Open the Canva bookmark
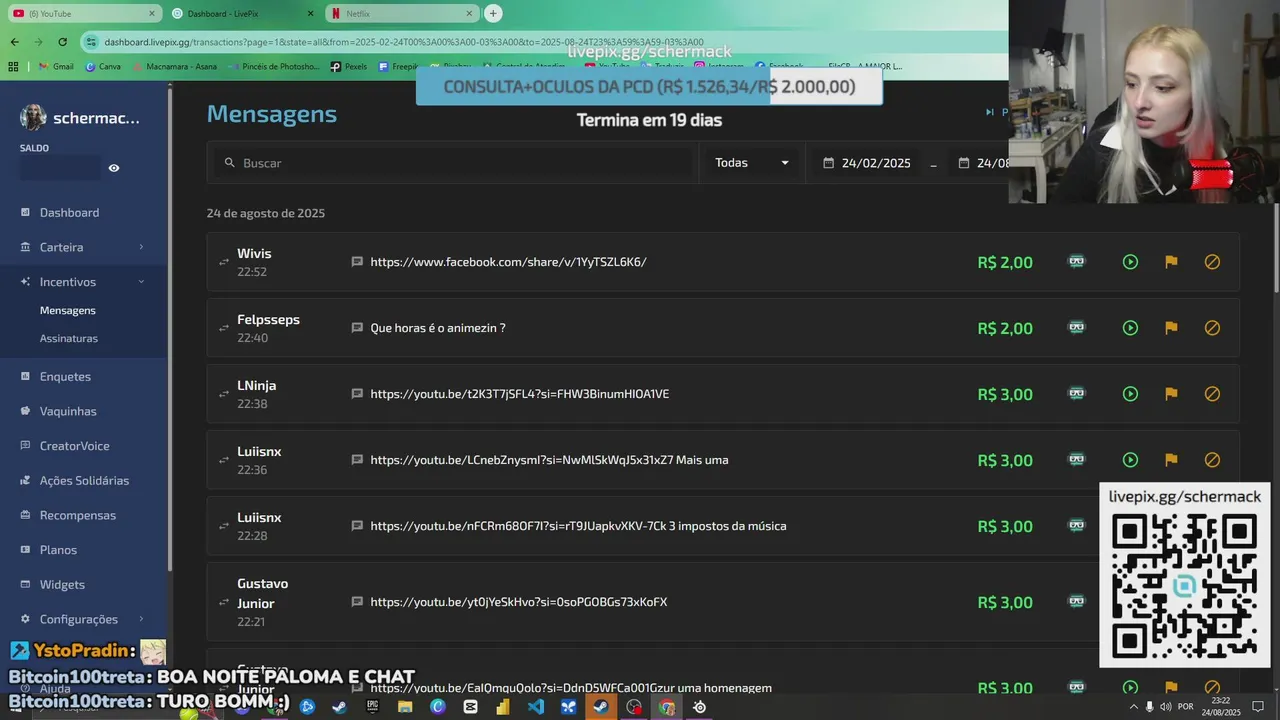The height and width of the screenshot is (720, 1280). click(x=104, y=66)
